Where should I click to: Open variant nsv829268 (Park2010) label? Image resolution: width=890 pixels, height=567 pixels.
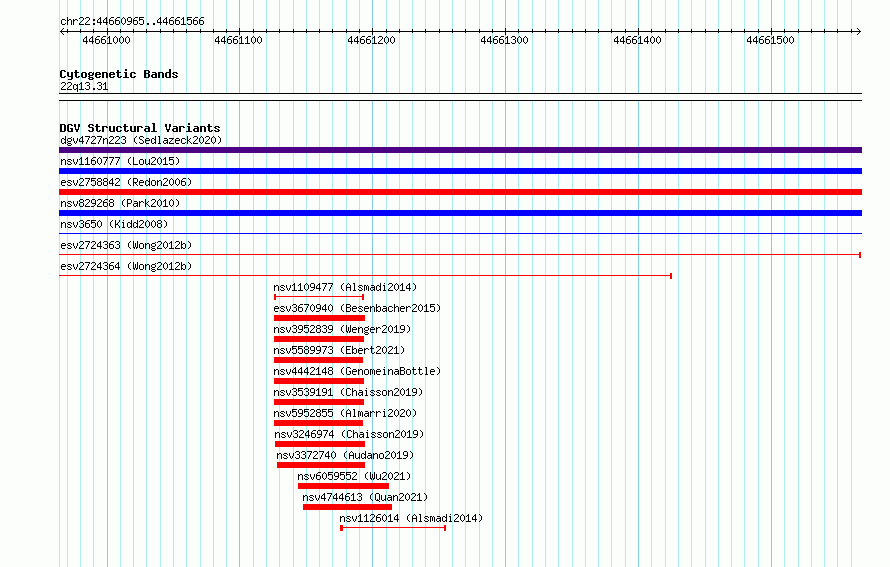point(120,203)
